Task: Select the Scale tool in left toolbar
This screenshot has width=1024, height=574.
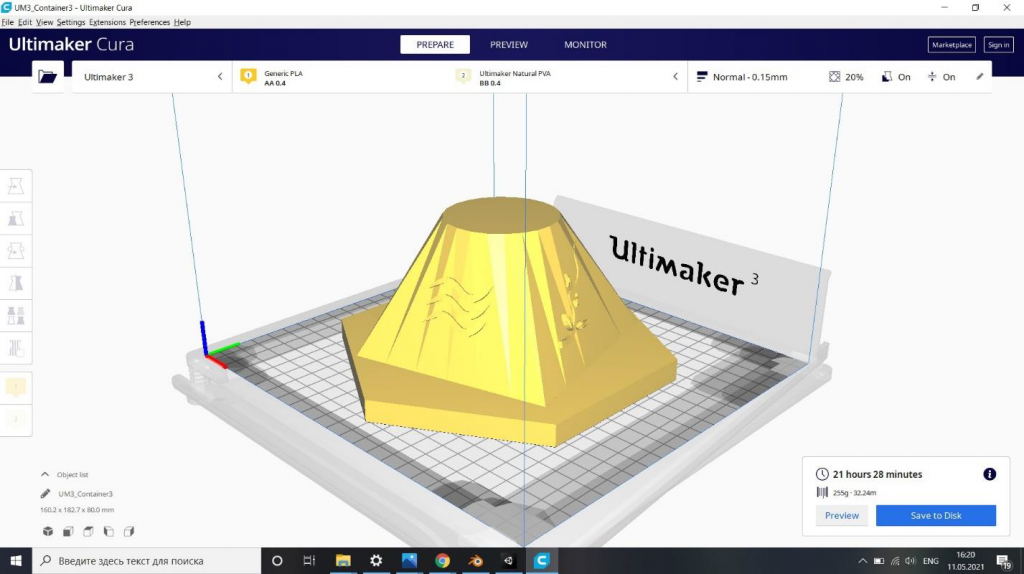Action: pos(16,219)
